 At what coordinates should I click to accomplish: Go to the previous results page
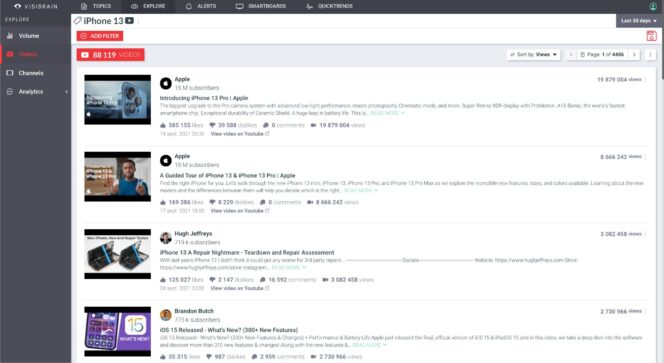pos(571,55)
